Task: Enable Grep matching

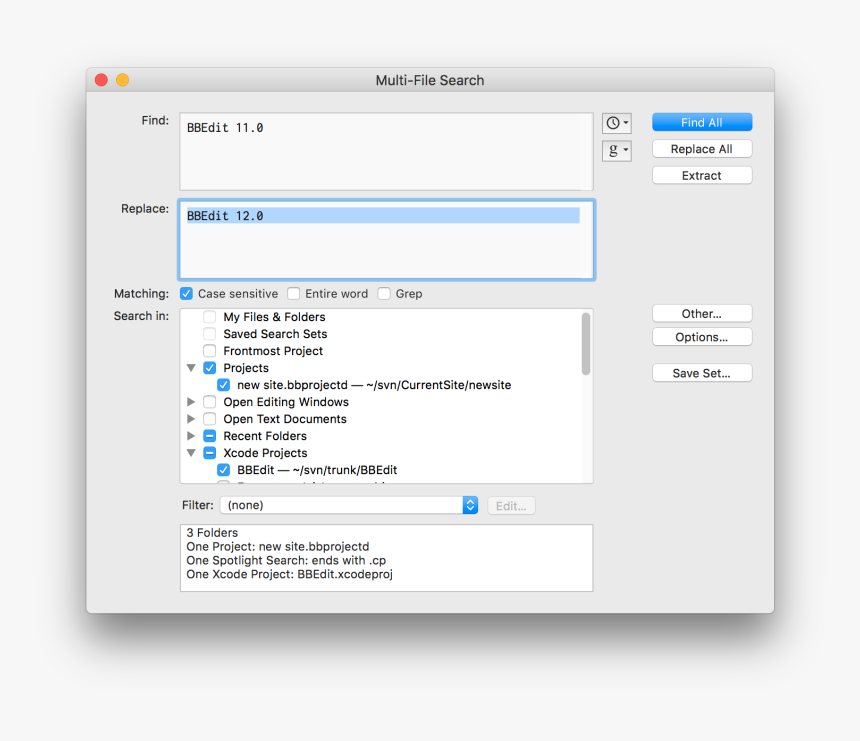Action: tap(384, 293)
